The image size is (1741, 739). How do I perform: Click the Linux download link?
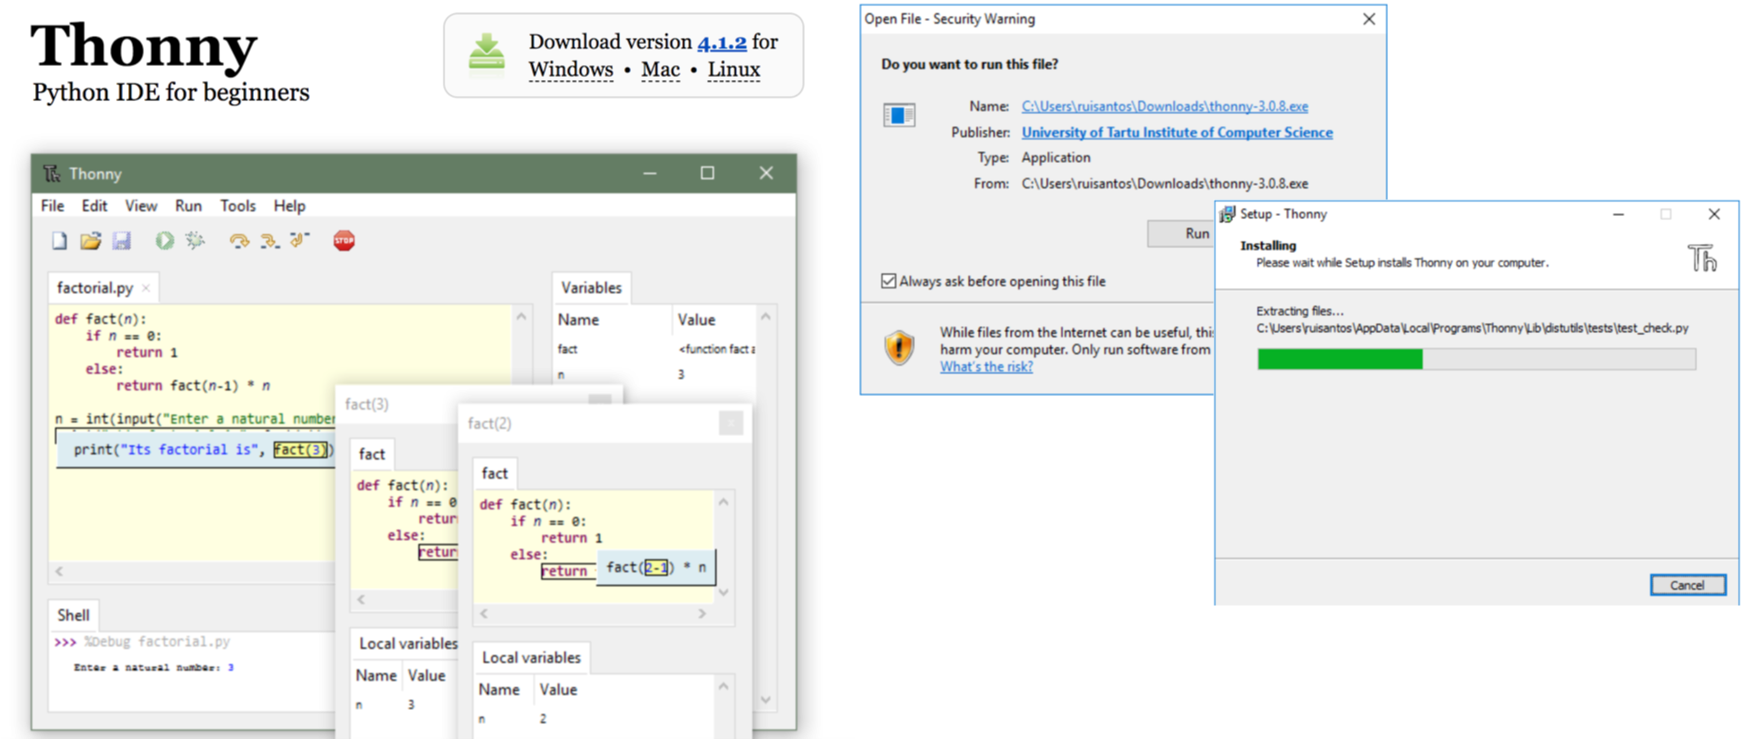pos(734,70)
